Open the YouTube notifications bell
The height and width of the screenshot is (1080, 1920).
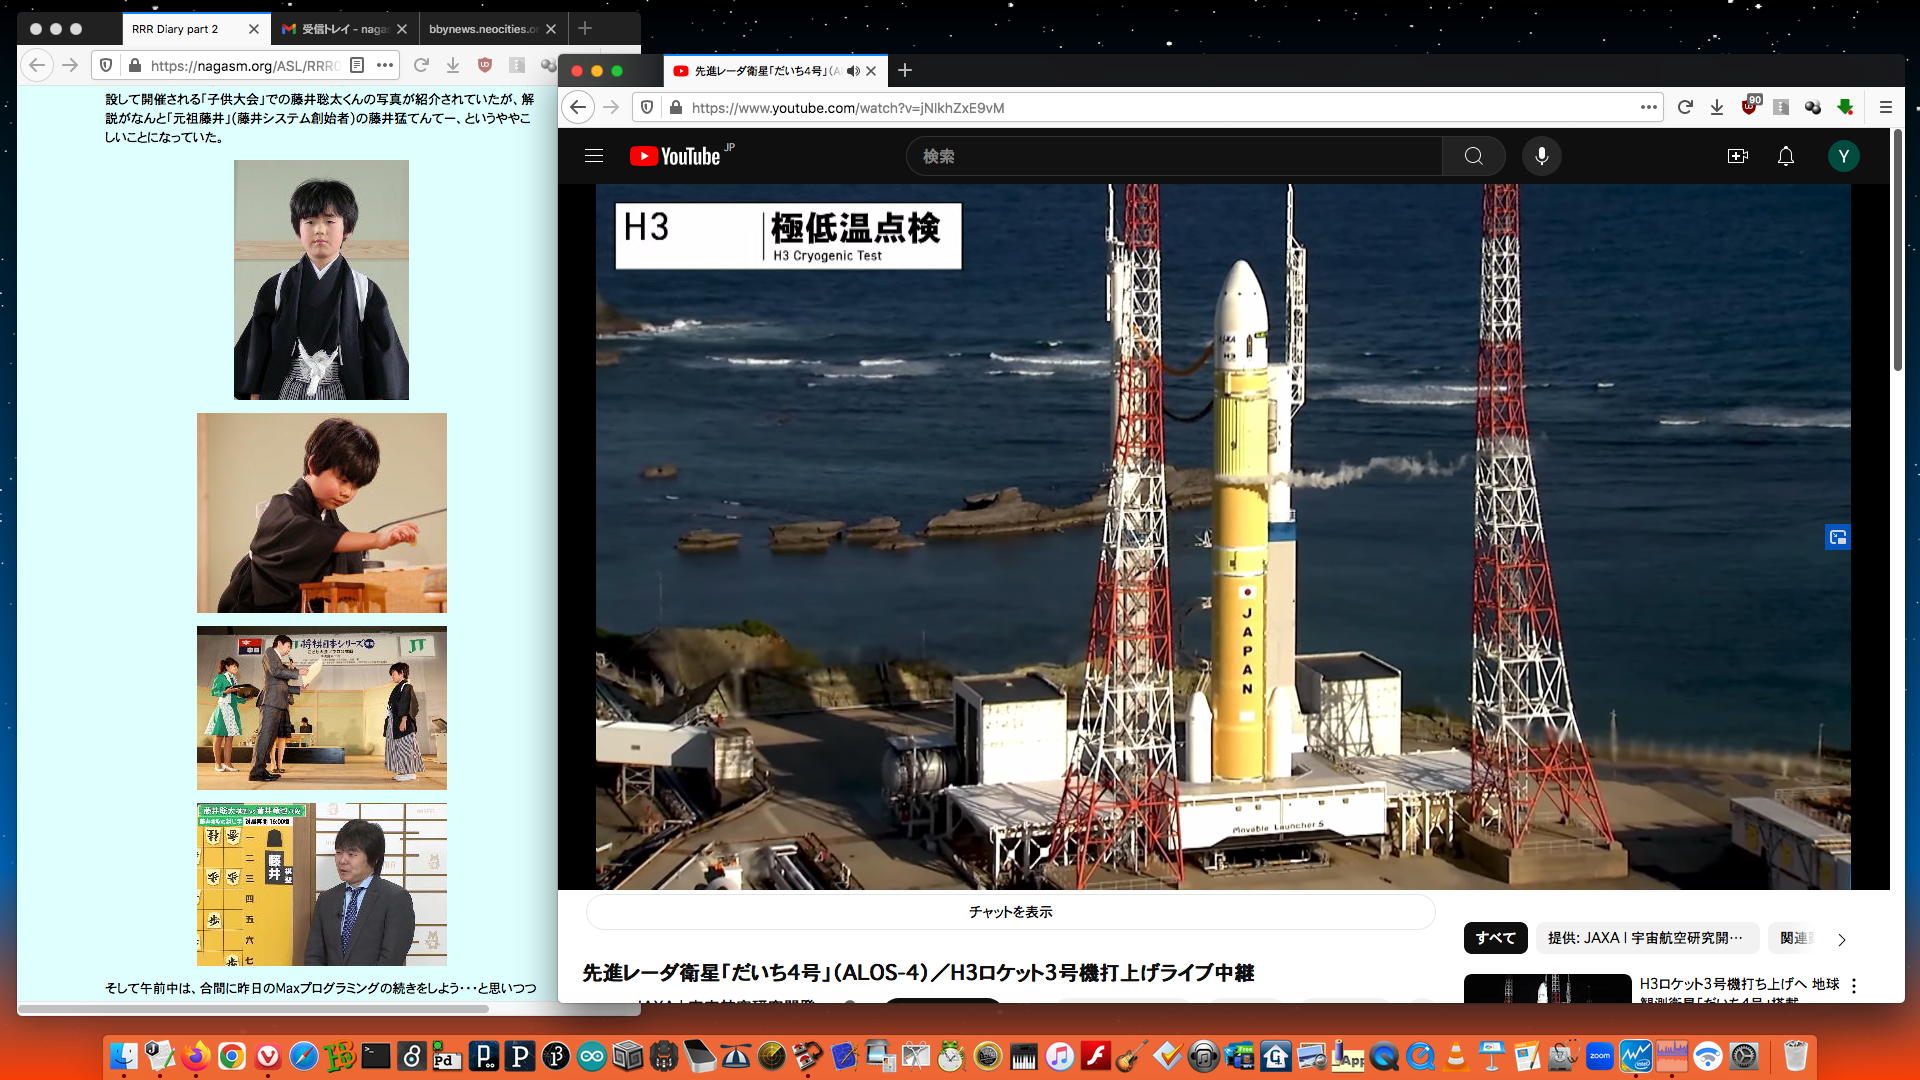pos(1785,156)
